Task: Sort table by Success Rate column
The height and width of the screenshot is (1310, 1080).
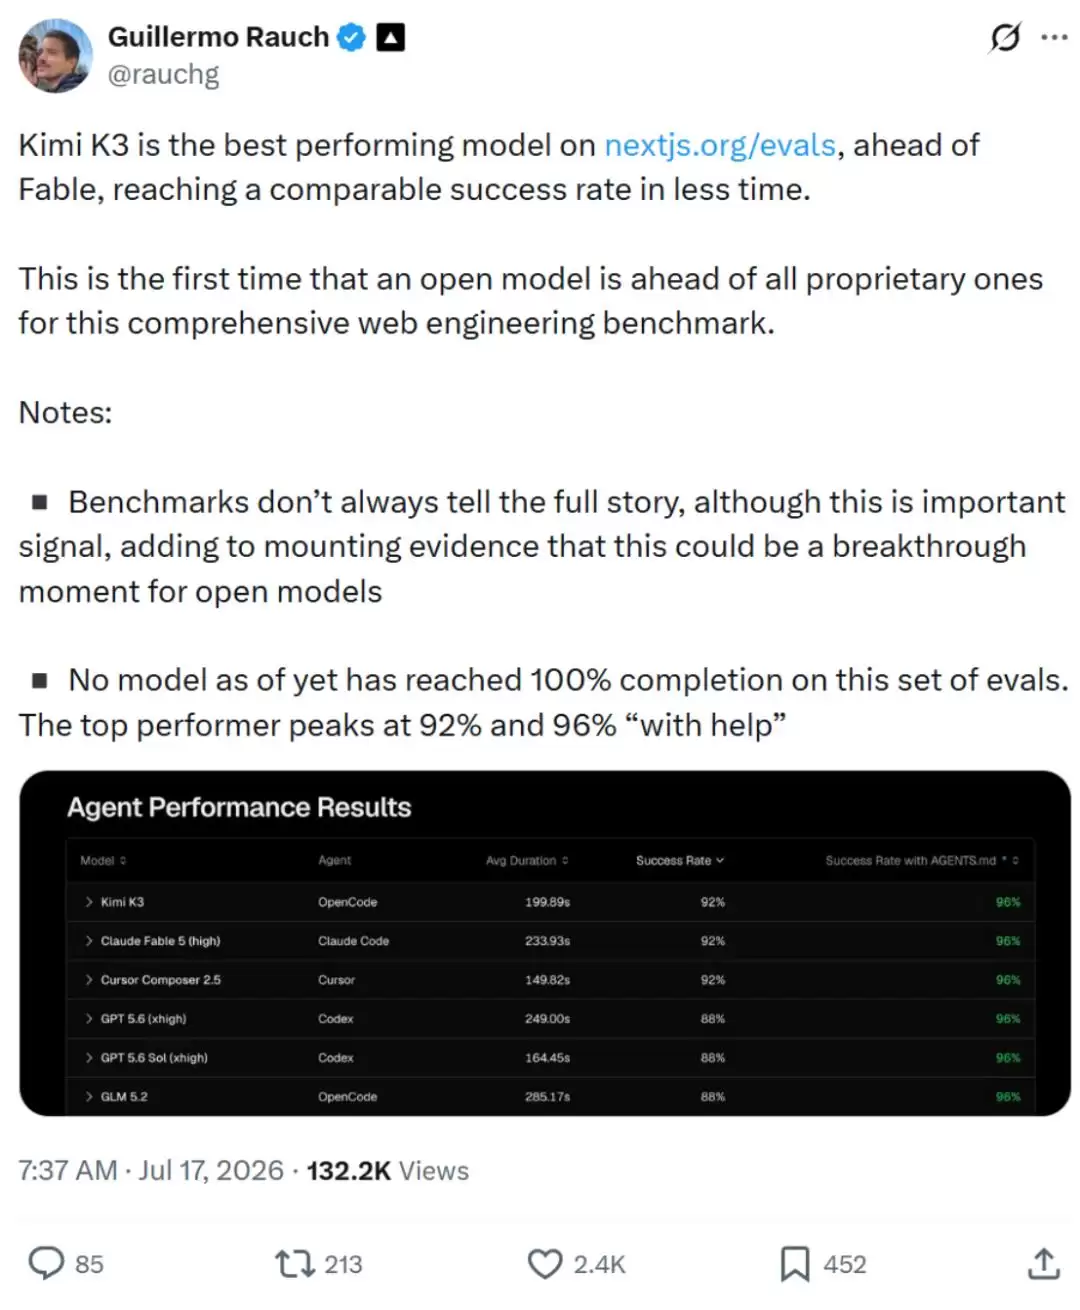Action: click(x=680, y=860)
